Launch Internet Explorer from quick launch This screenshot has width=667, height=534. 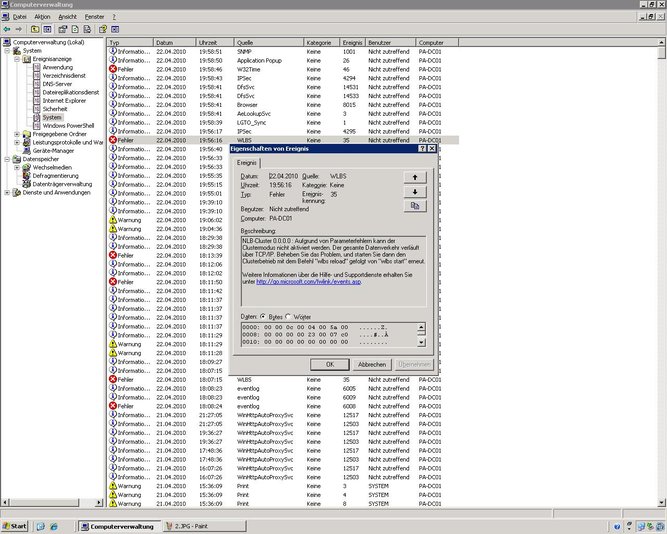[54, 527]
